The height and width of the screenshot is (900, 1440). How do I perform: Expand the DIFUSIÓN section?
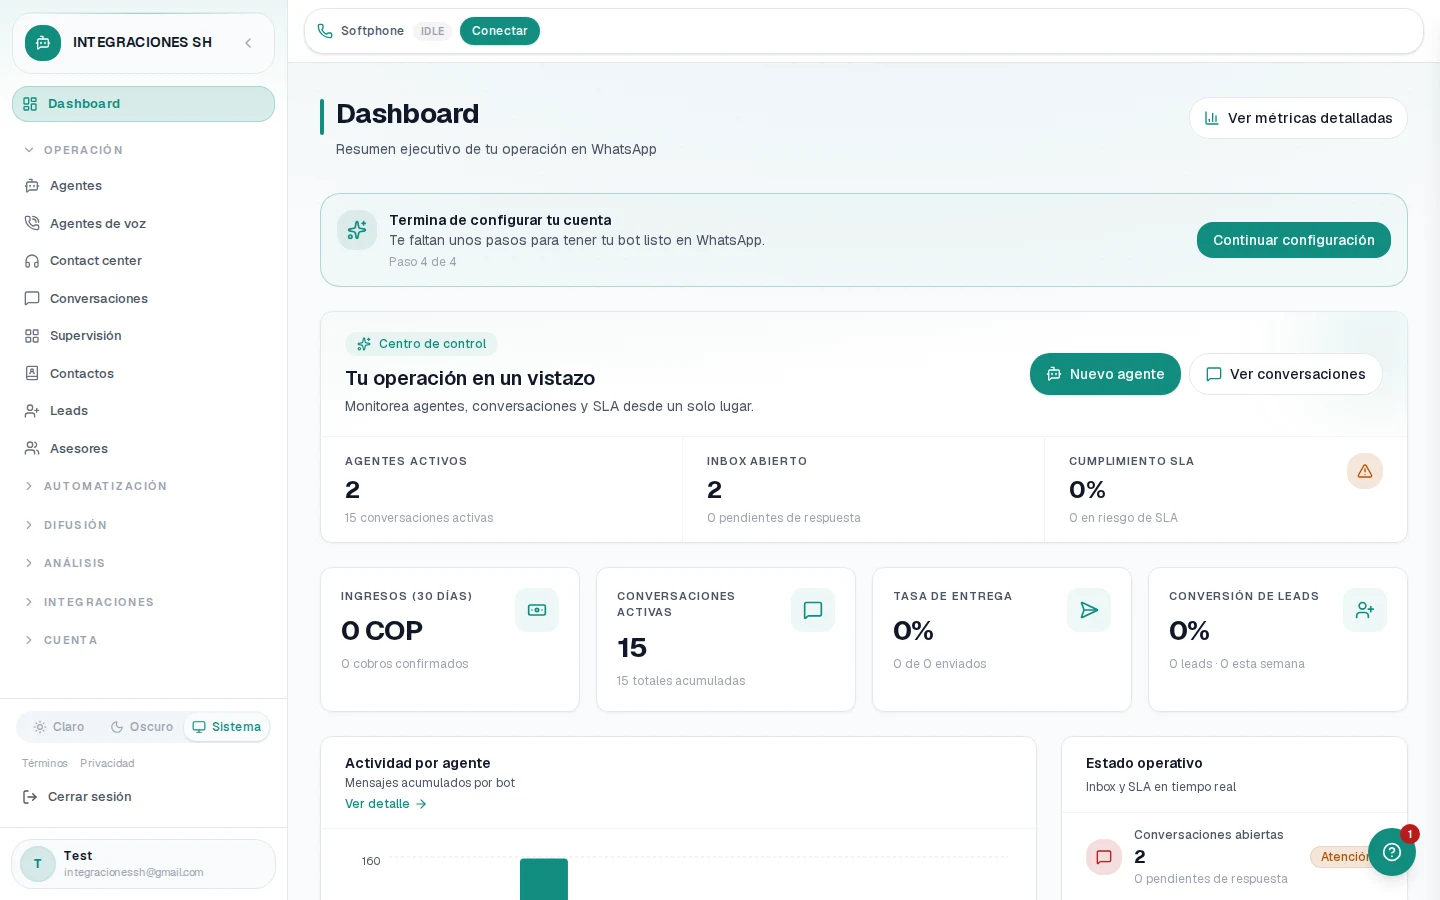click(x=66, y=525)
